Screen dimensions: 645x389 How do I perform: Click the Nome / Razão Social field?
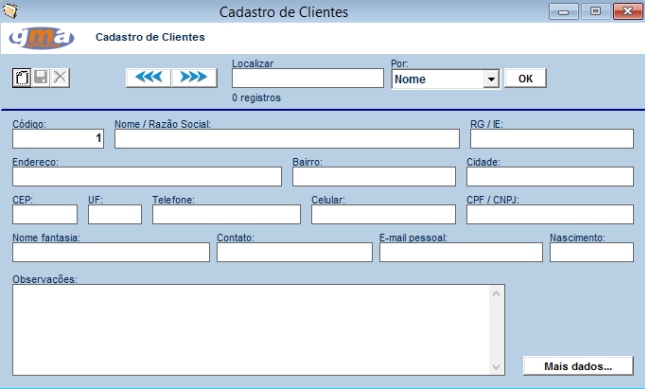(x=287, y=139)
